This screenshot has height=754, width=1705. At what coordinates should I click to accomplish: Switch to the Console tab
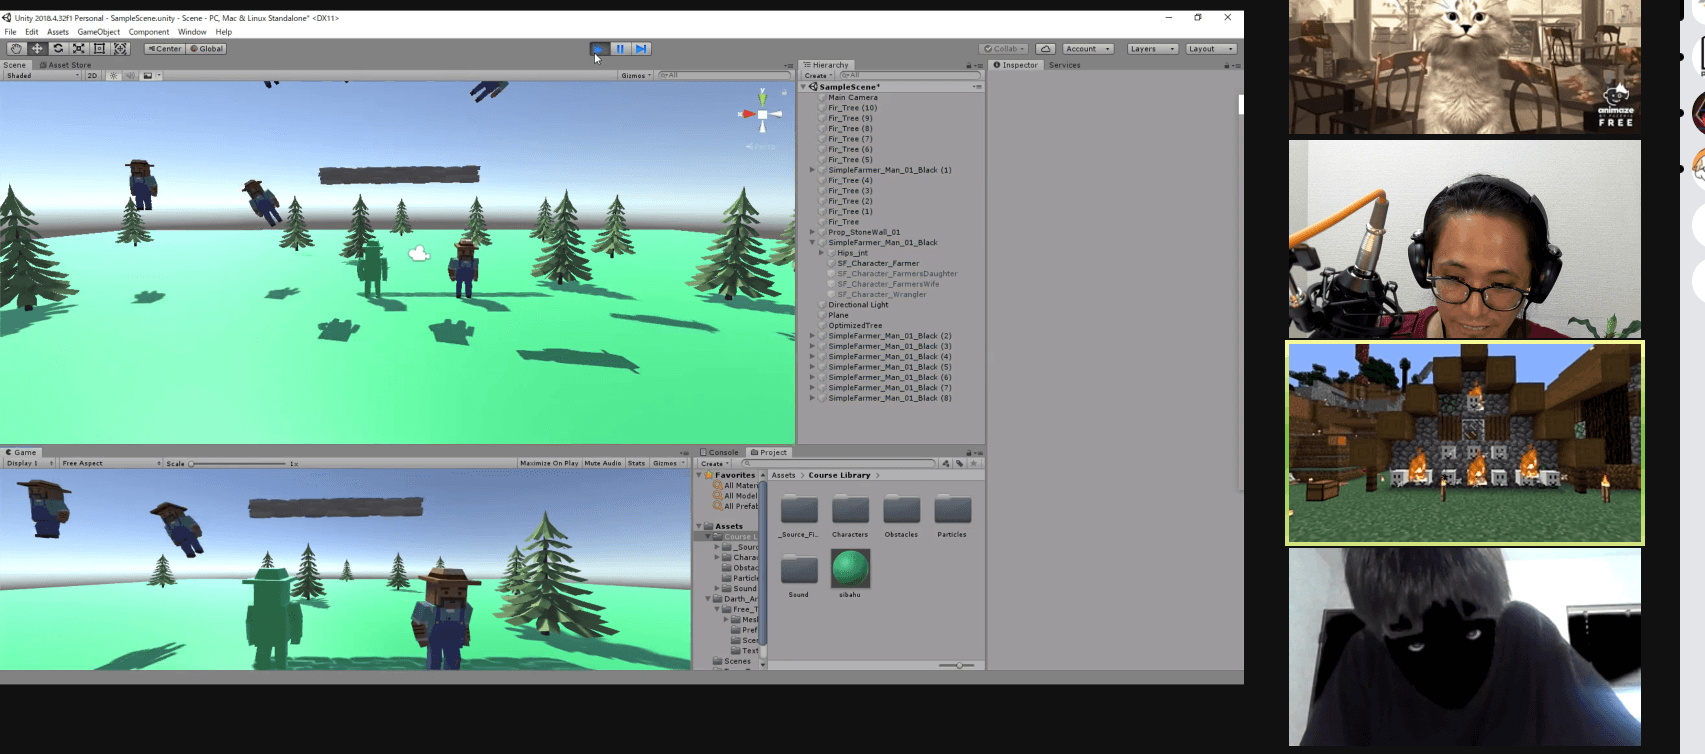tap(719, 453)
